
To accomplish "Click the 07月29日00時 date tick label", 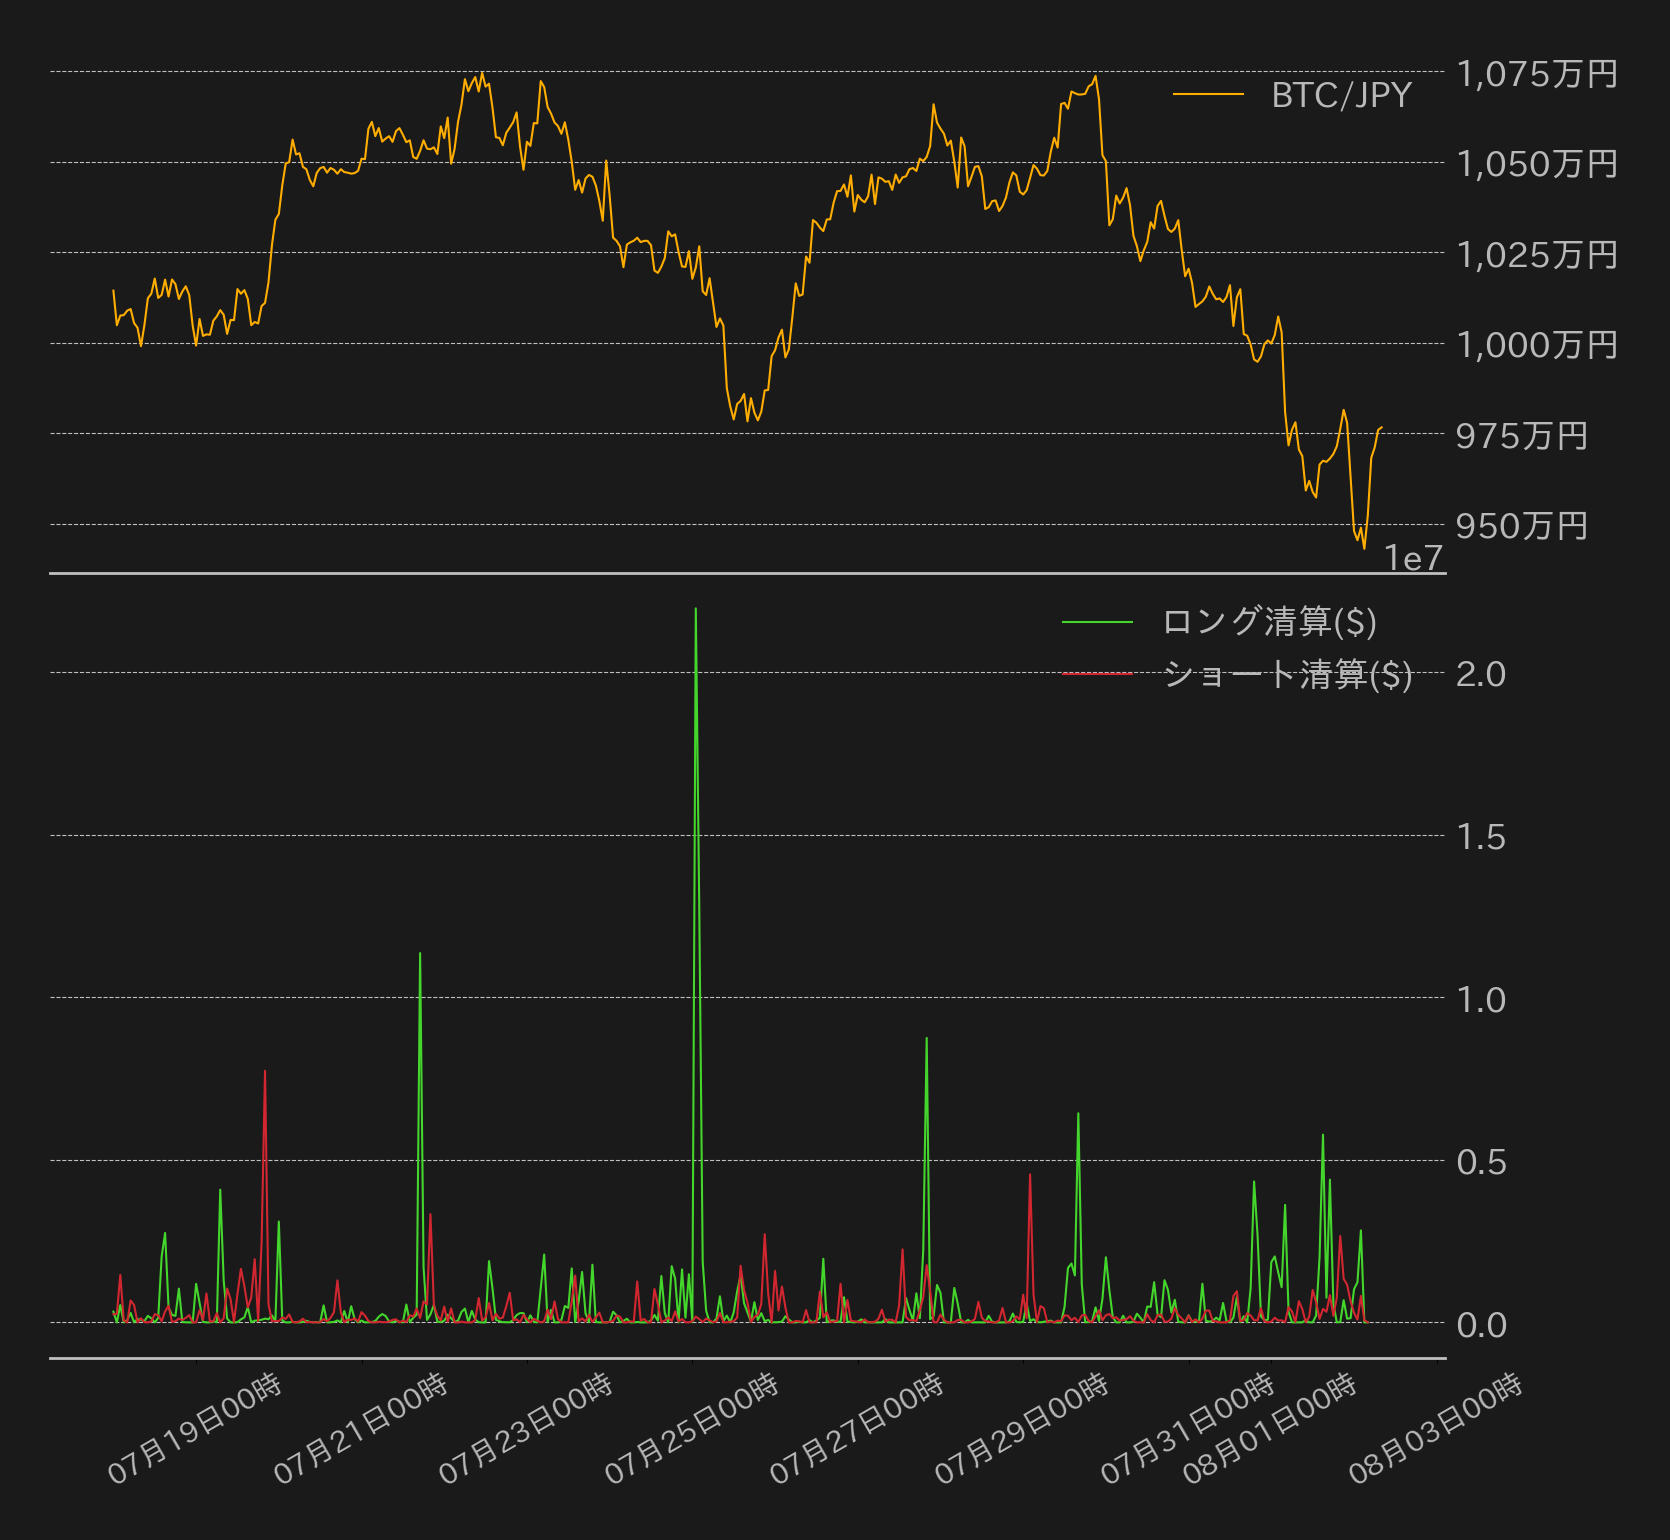I will pos(1022,1428).
